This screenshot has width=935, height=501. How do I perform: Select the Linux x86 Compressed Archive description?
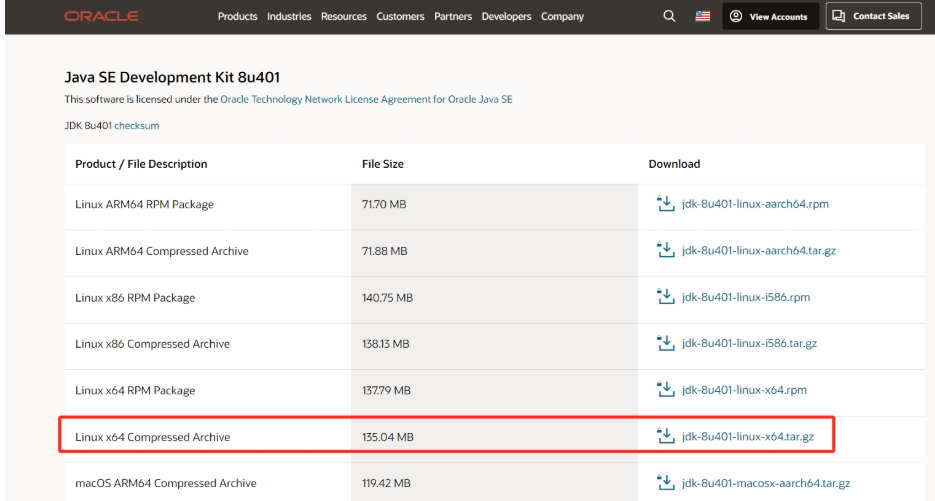click(152, 344)
